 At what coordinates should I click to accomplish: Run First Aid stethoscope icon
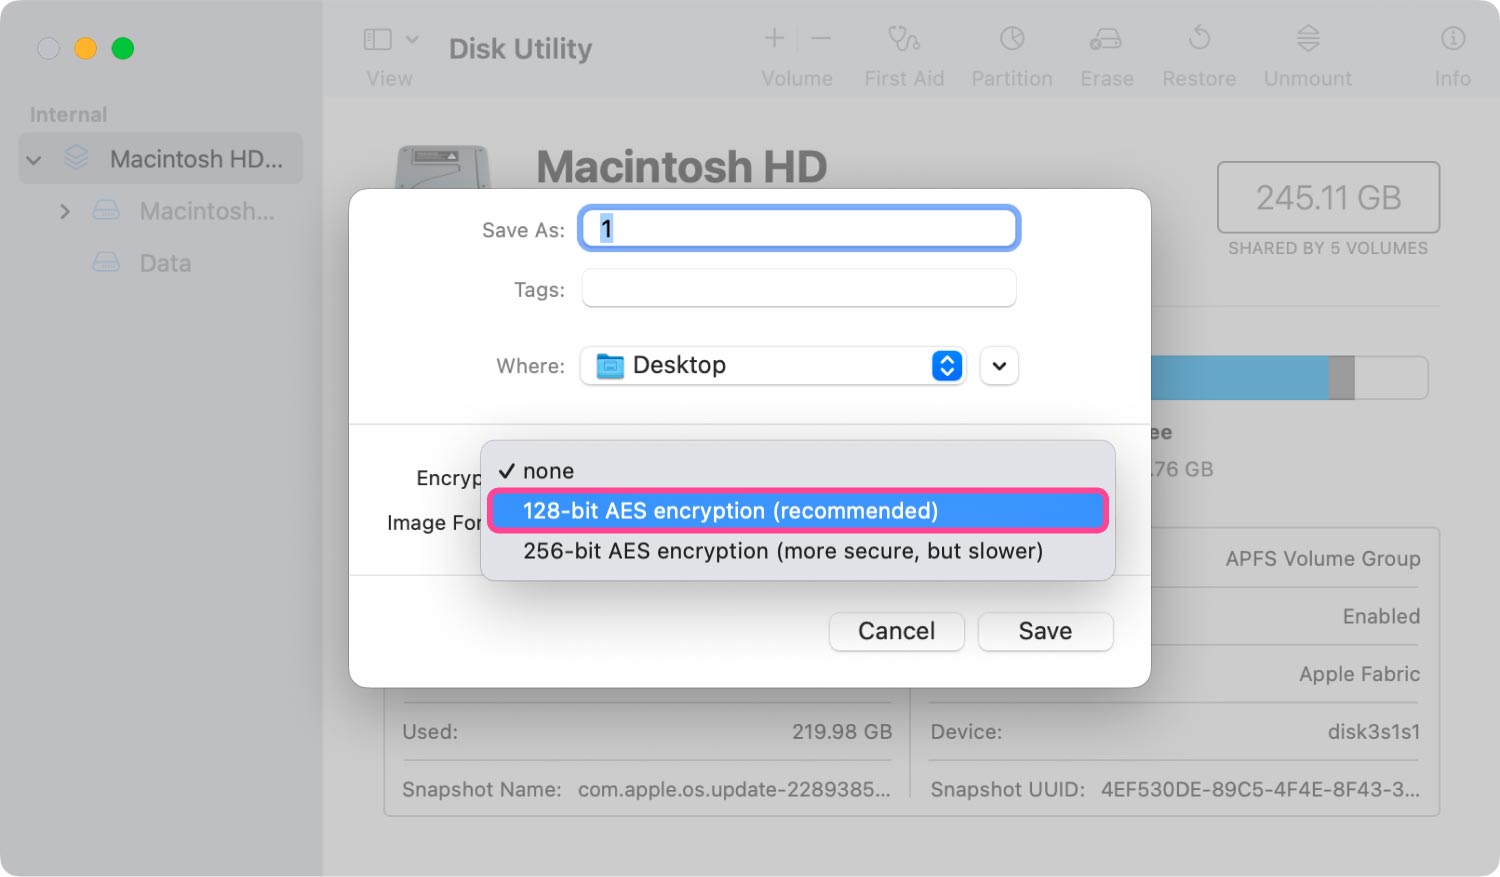coord(904,39)
